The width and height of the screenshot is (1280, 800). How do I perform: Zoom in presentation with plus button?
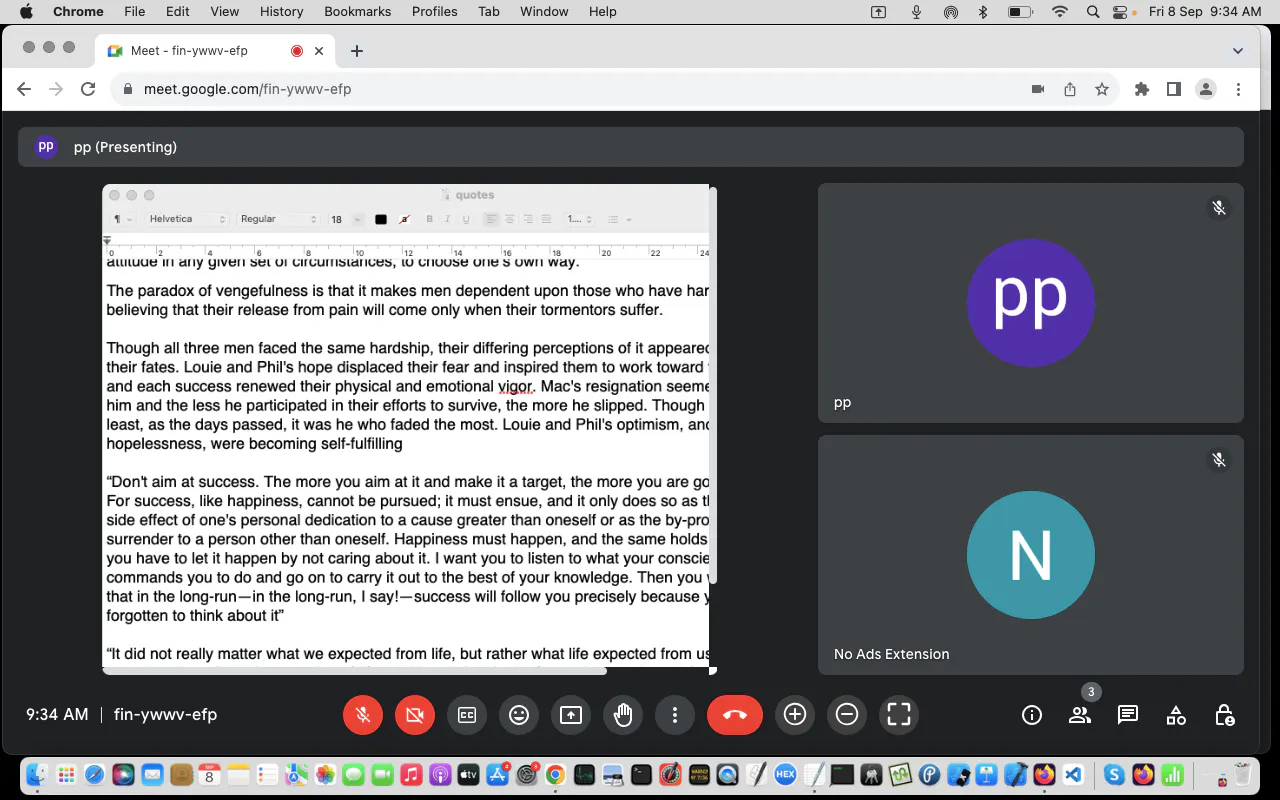pyautogui.click(x=795, y=714)
